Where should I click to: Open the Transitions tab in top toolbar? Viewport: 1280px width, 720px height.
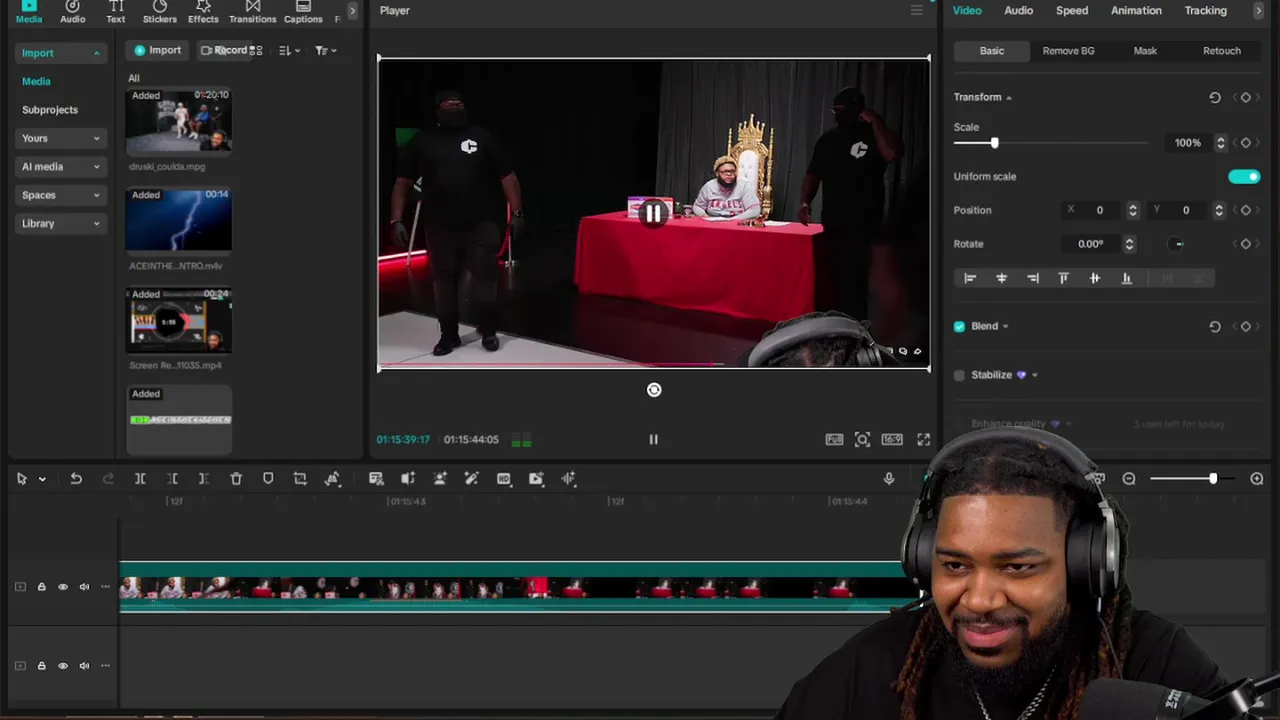coord(252,12)
